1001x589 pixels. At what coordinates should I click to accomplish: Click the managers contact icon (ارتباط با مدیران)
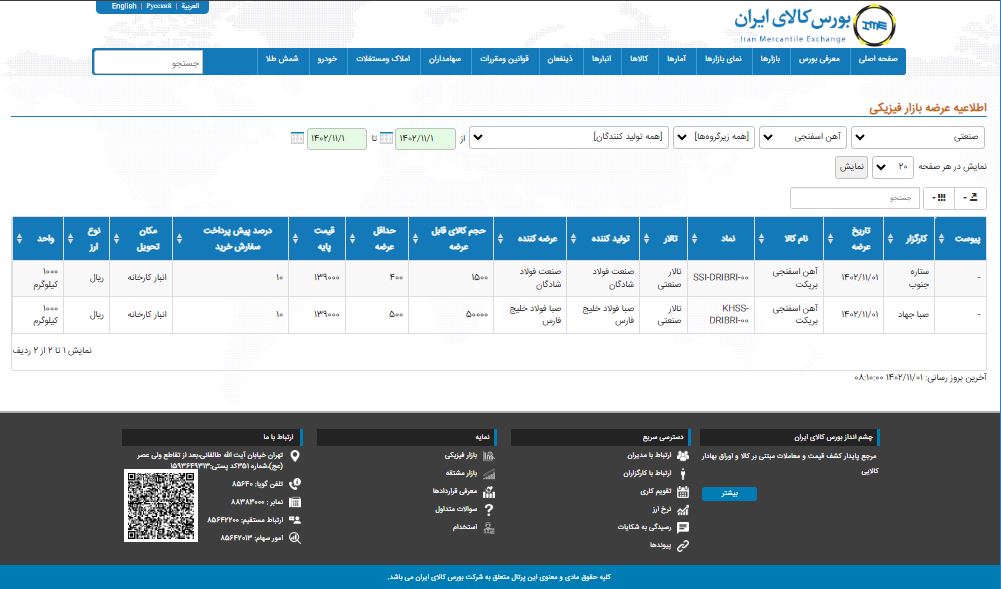click(683, 456)
